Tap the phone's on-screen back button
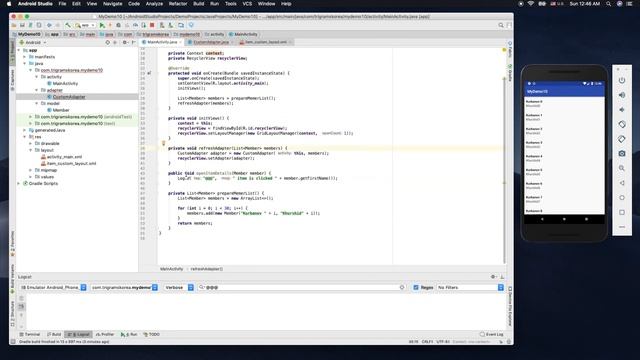The width and height of the screenshot is (640, 360). point(542,219)
